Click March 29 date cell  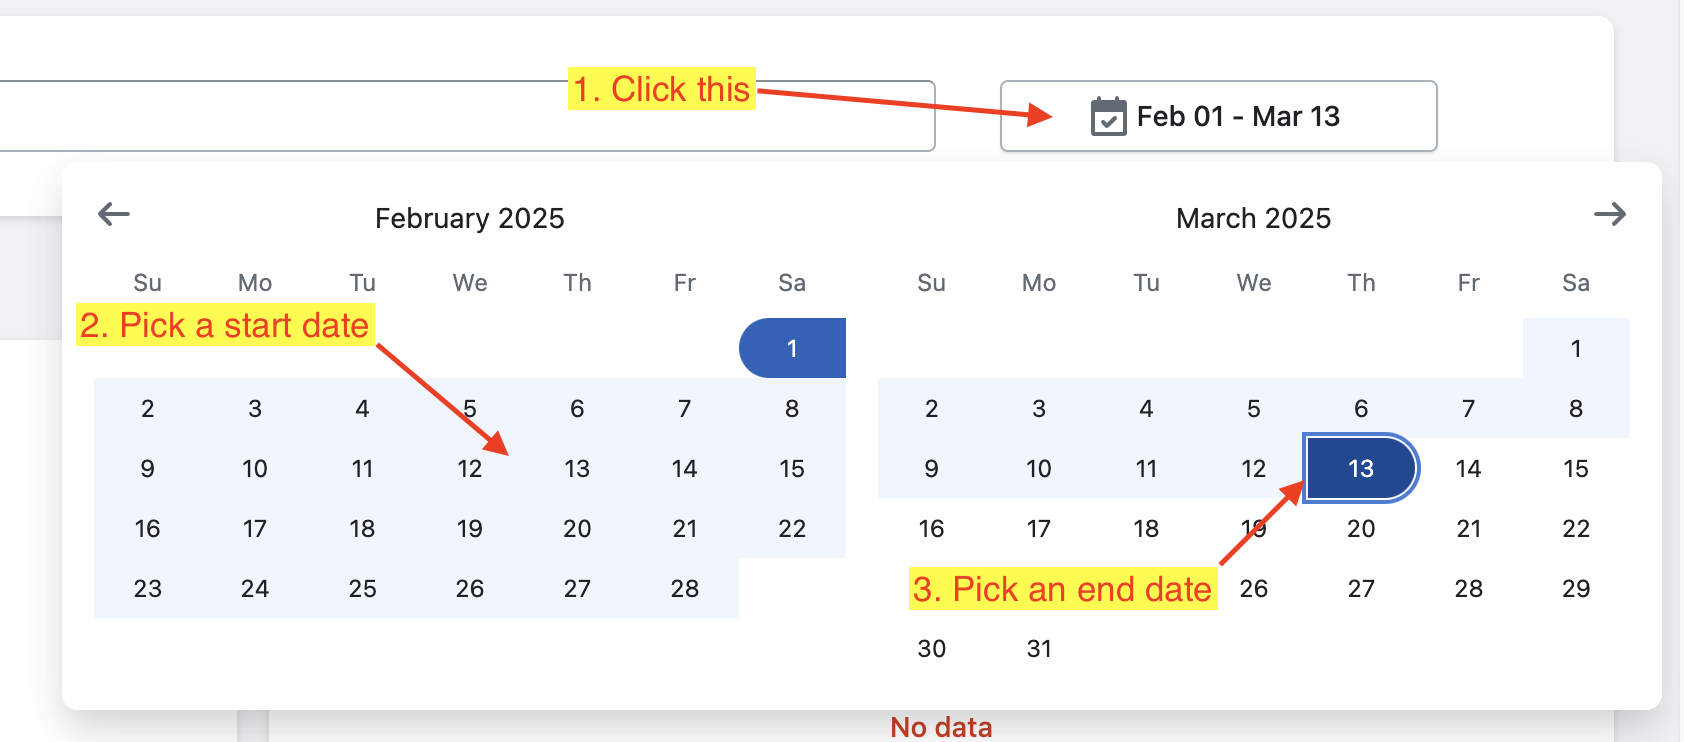click(x=1575, y=588)
